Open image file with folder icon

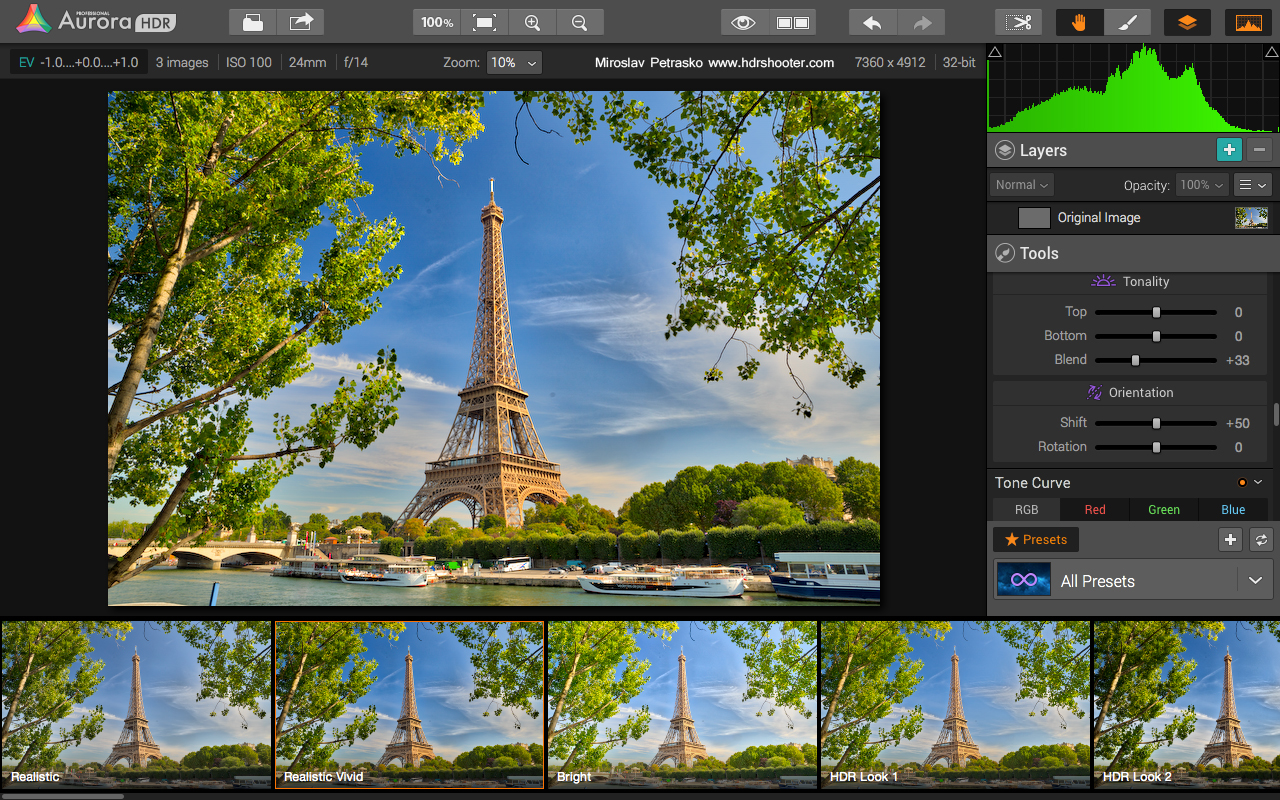253,22
